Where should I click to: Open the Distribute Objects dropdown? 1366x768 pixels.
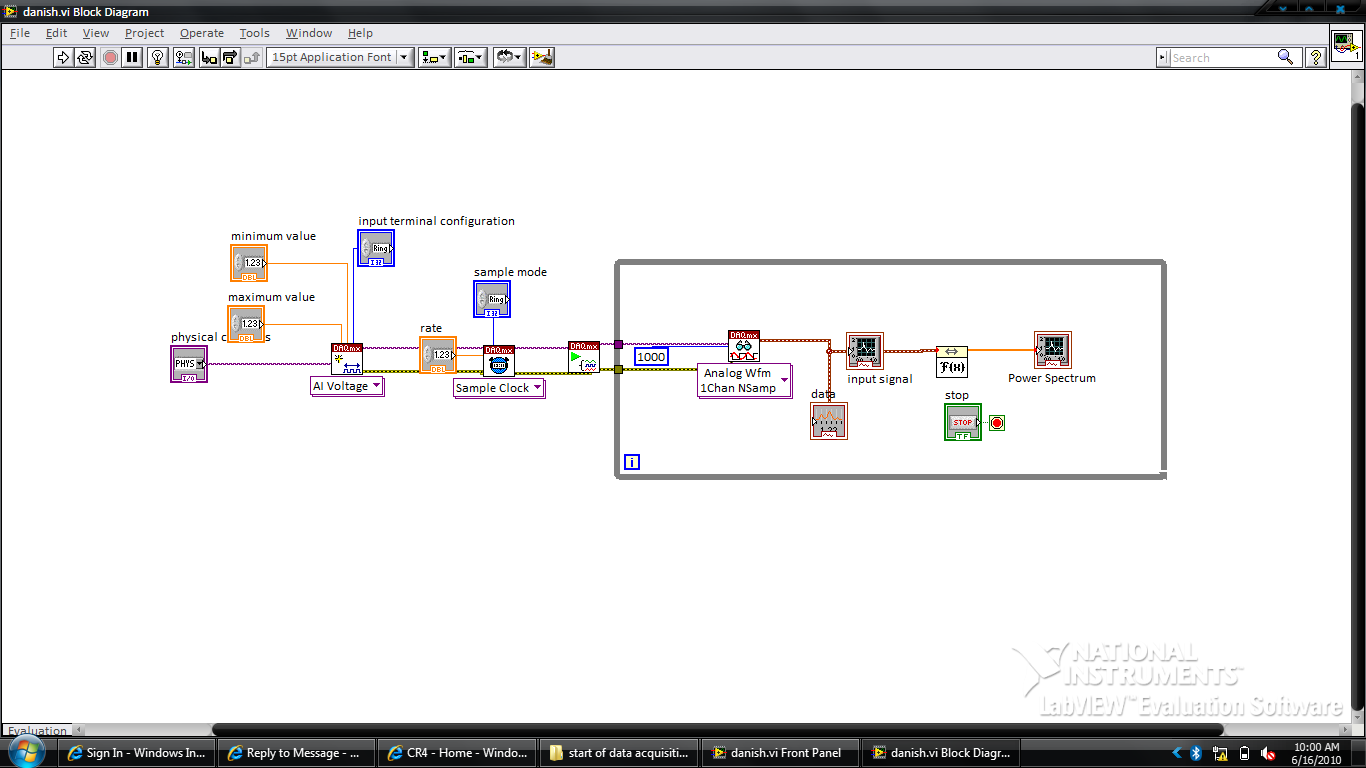click(471, 57)
